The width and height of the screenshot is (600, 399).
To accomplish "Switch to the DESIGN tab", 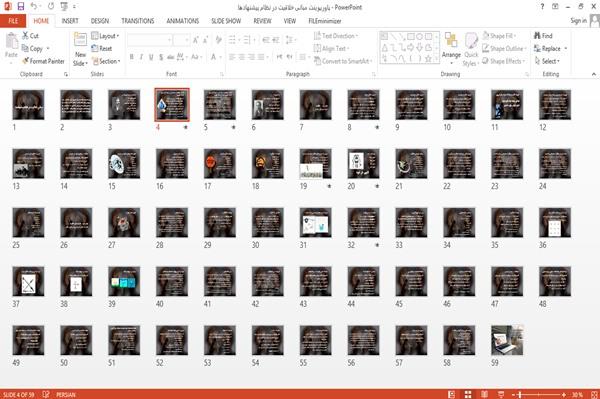I will pyautogui.click(x=100, y=21).
